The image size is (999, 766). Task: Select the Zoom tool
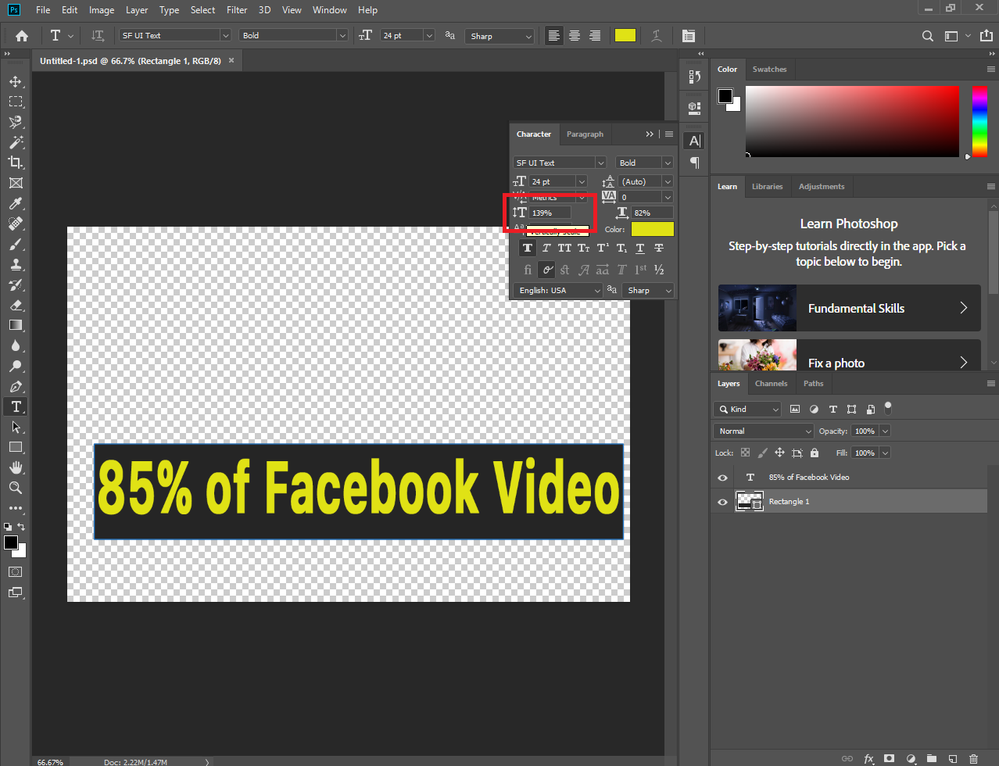click(x=15, y=488)
